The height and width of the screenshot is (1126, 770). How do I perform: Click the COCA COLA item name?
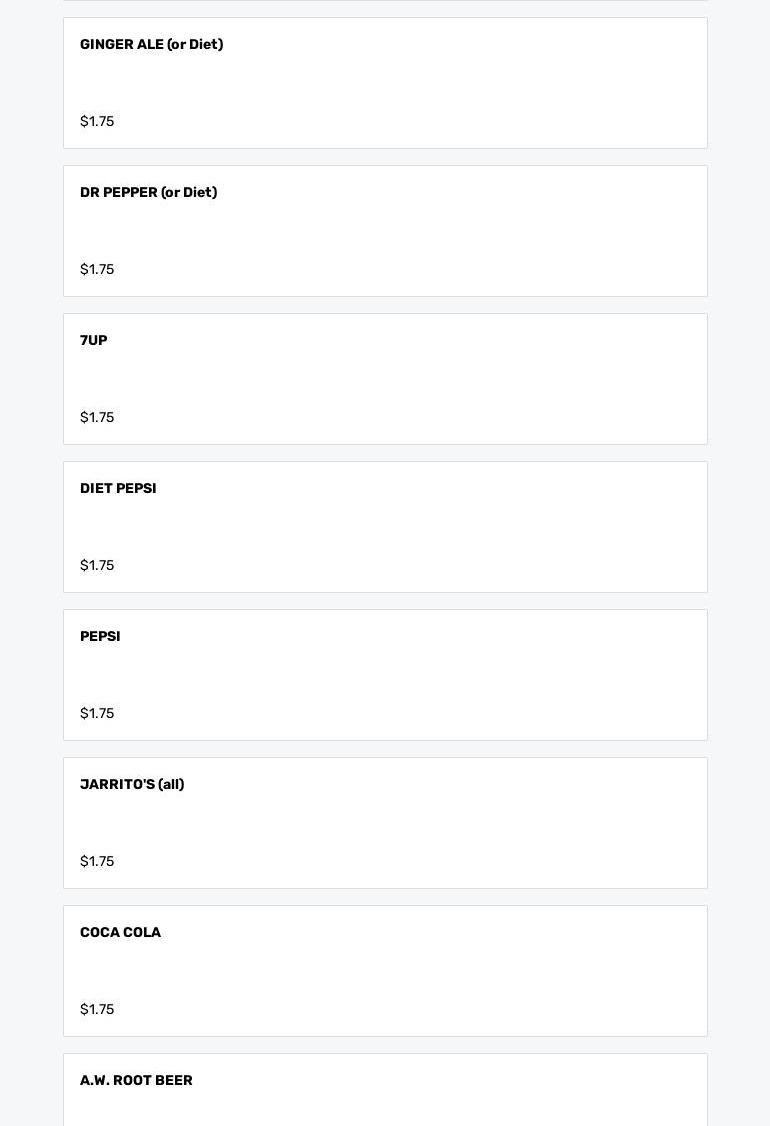[120, 933]
